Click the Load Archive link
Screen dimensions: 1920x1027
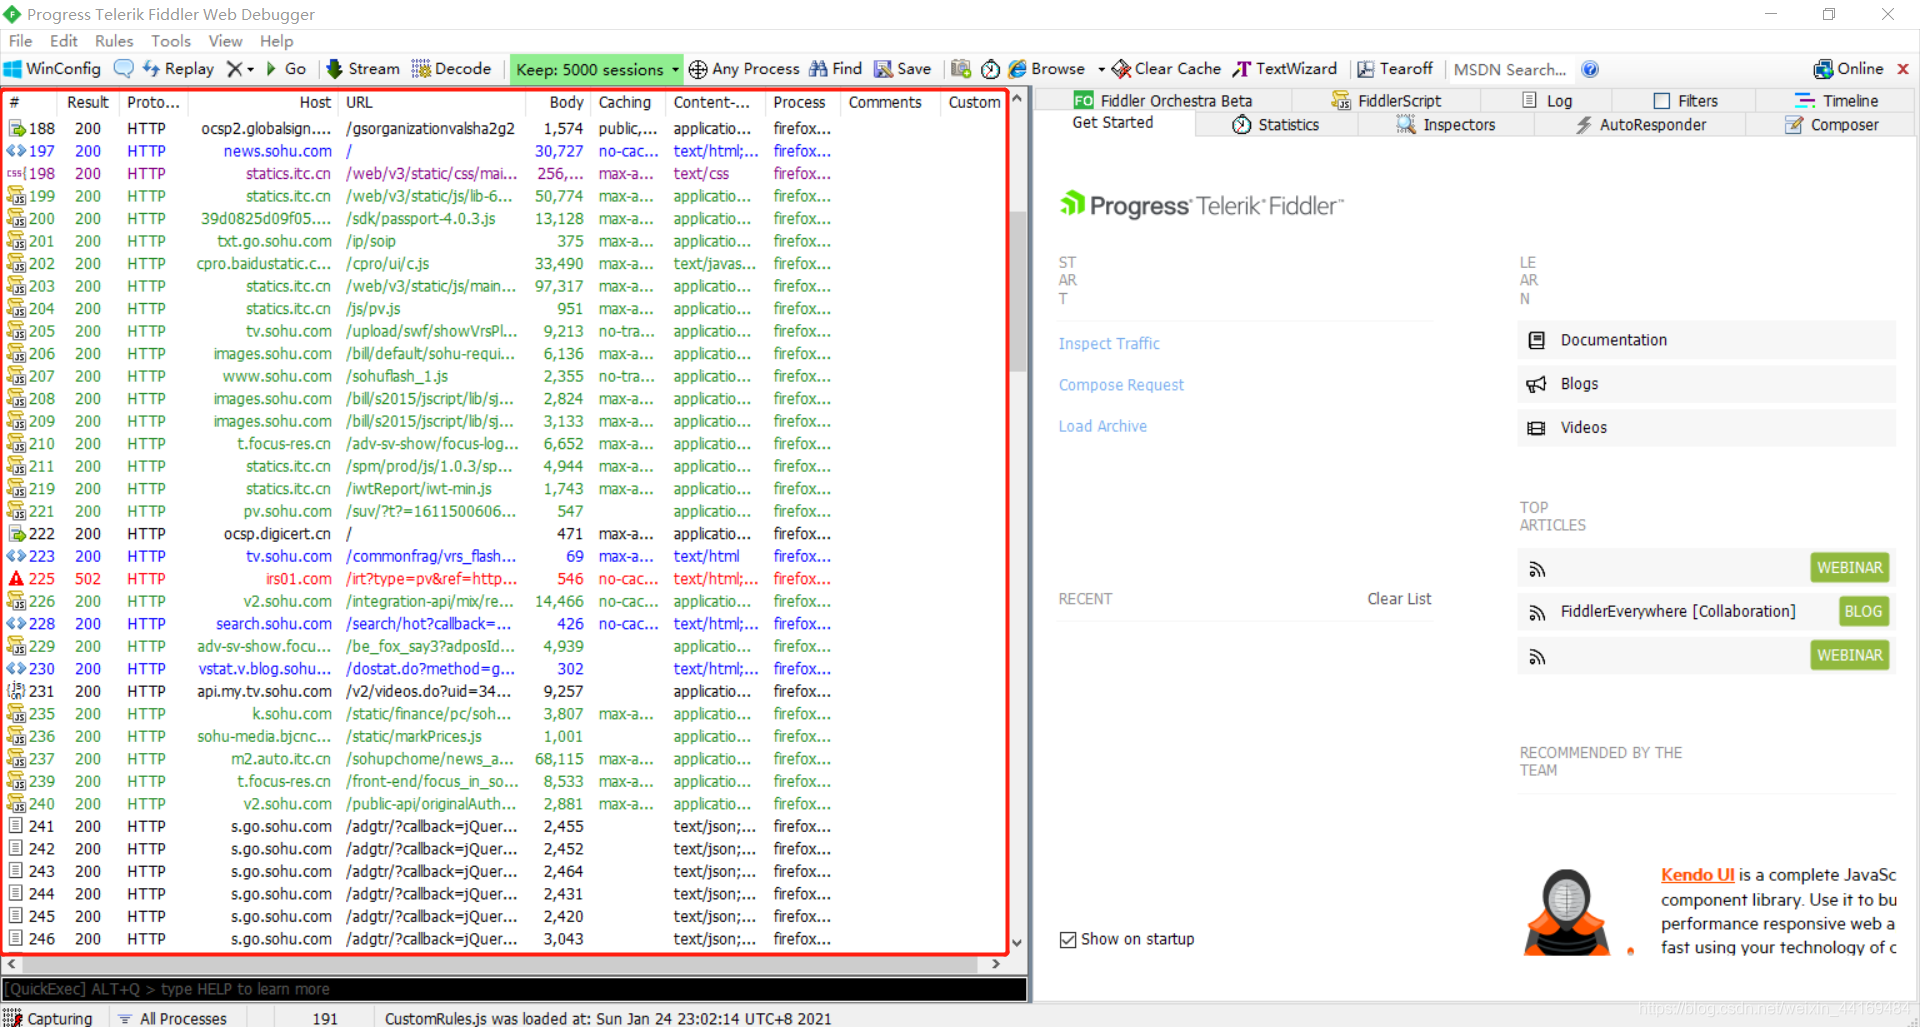1103,426
